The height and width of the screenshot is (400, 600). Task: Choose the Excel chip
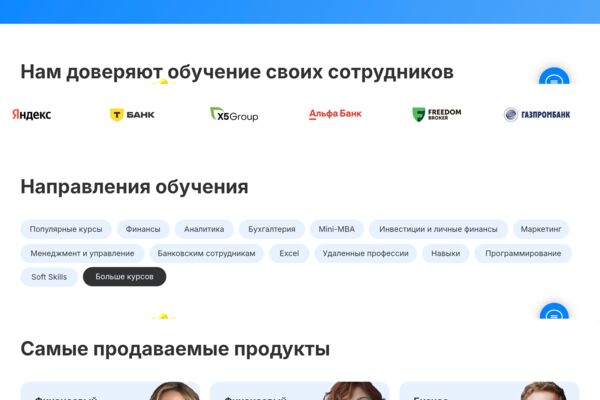coord(289,253)
